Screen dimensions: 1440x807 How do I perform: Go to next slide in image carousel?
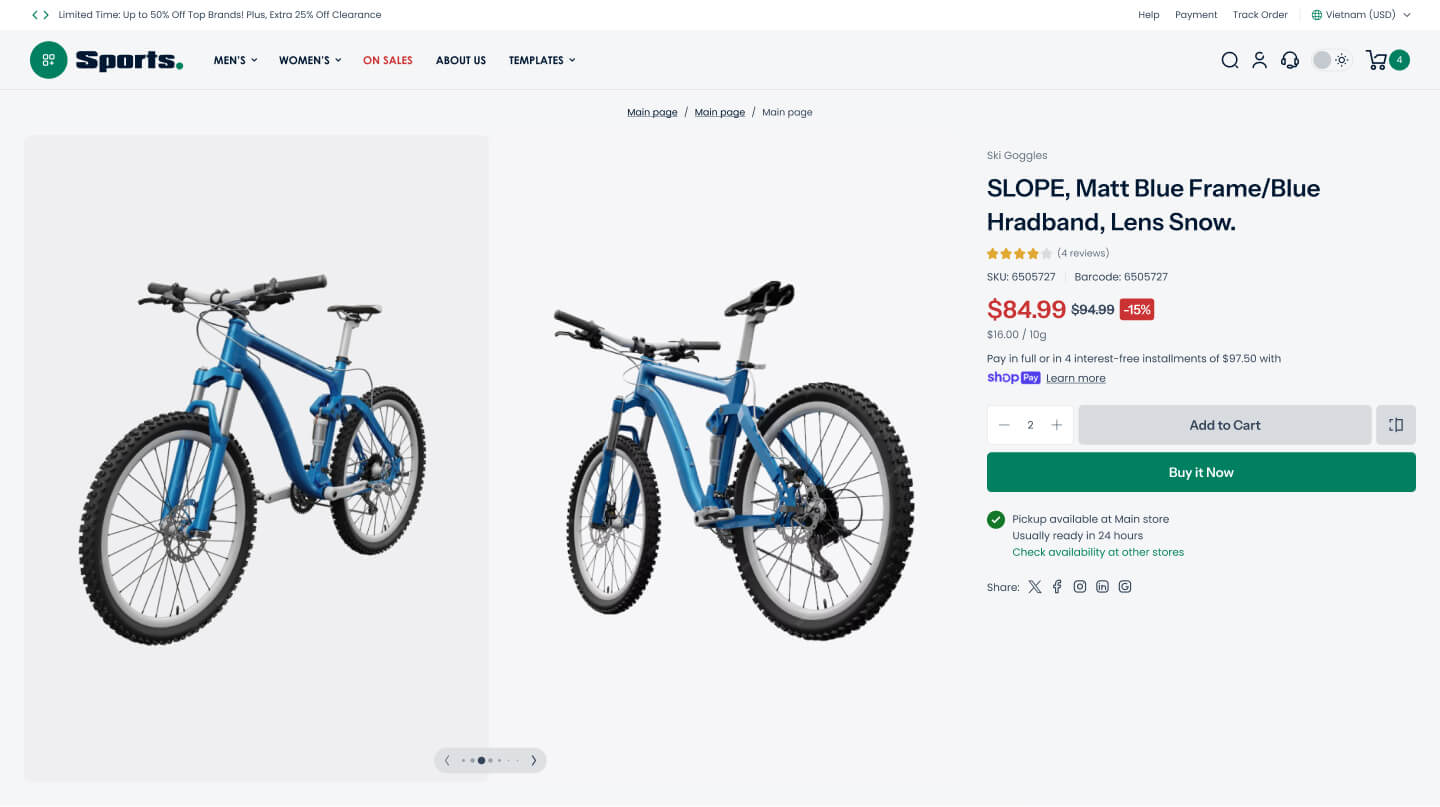tap(534, 761)
